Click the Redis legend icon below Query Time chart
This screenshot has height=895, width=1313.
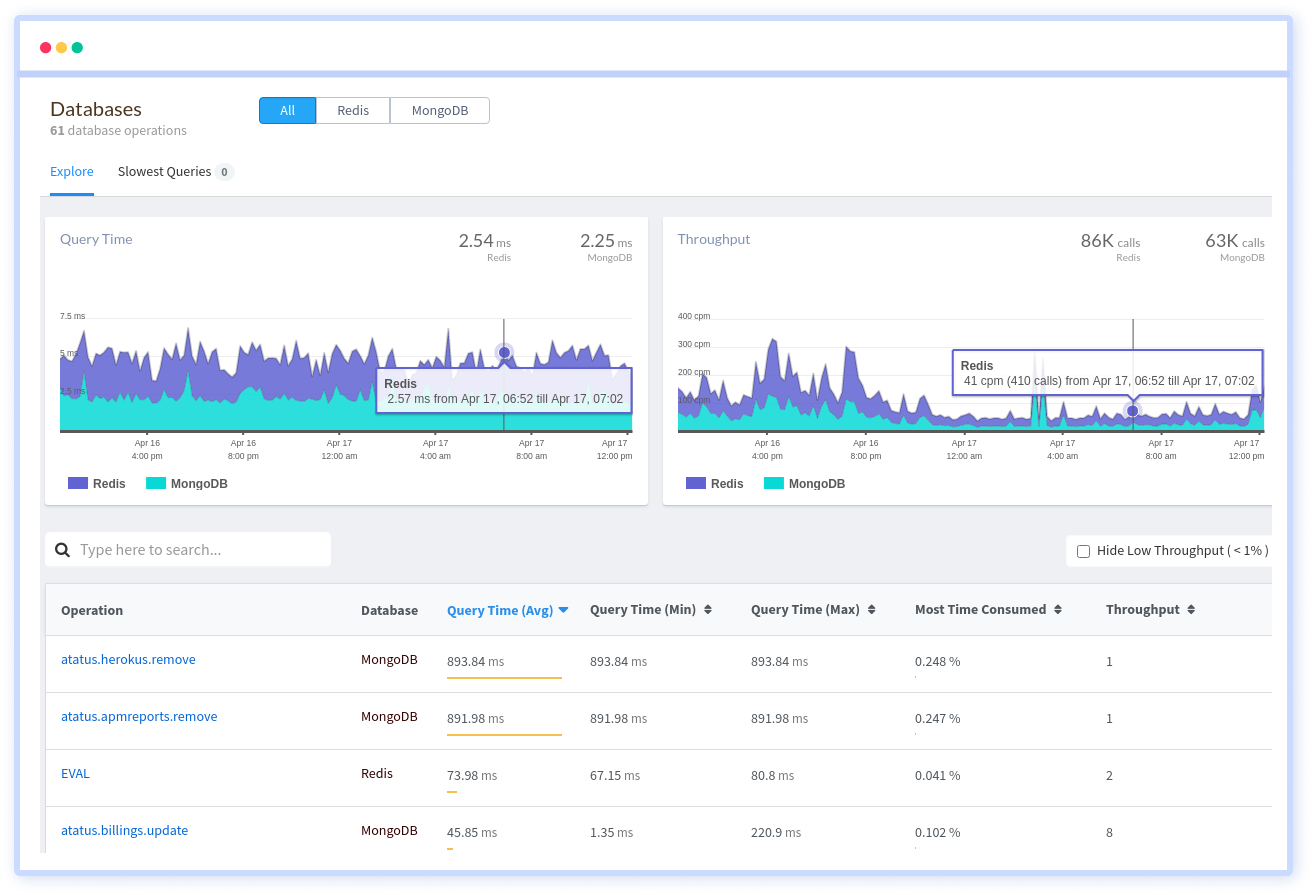[x=74, y=483]
